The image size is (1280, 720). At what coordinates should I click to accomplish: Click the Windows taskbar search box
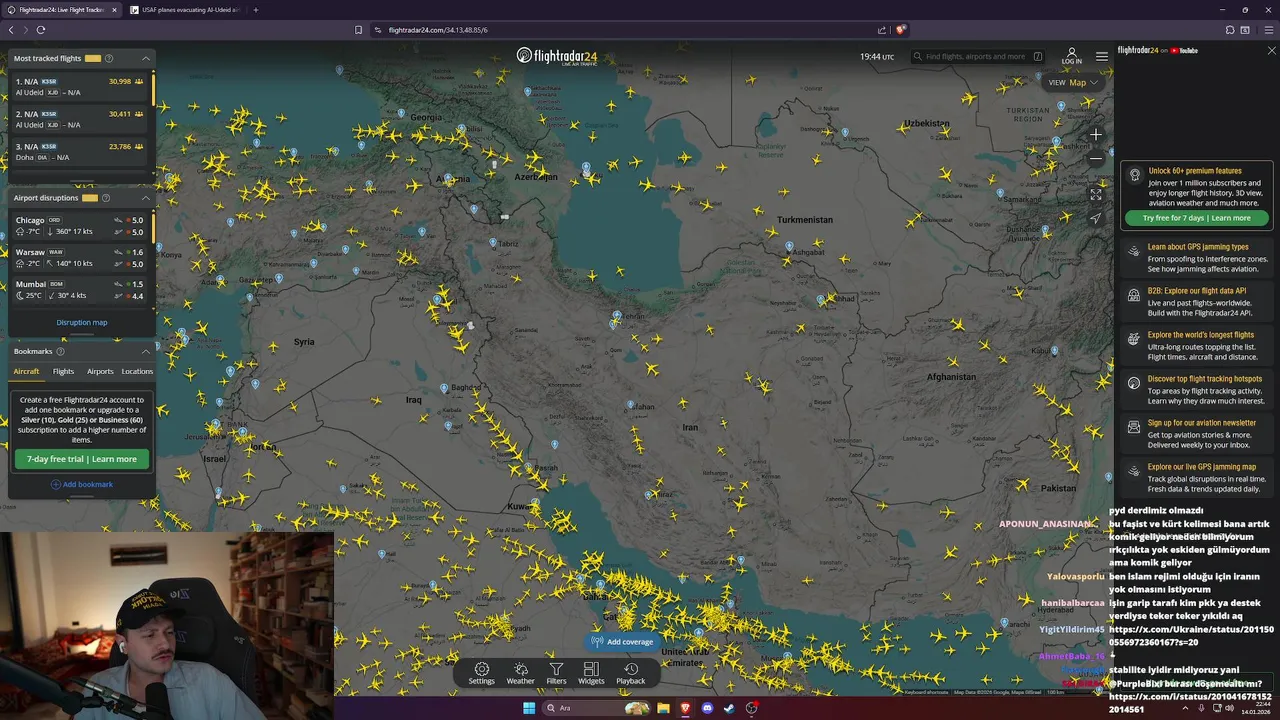tap(596, 708)
